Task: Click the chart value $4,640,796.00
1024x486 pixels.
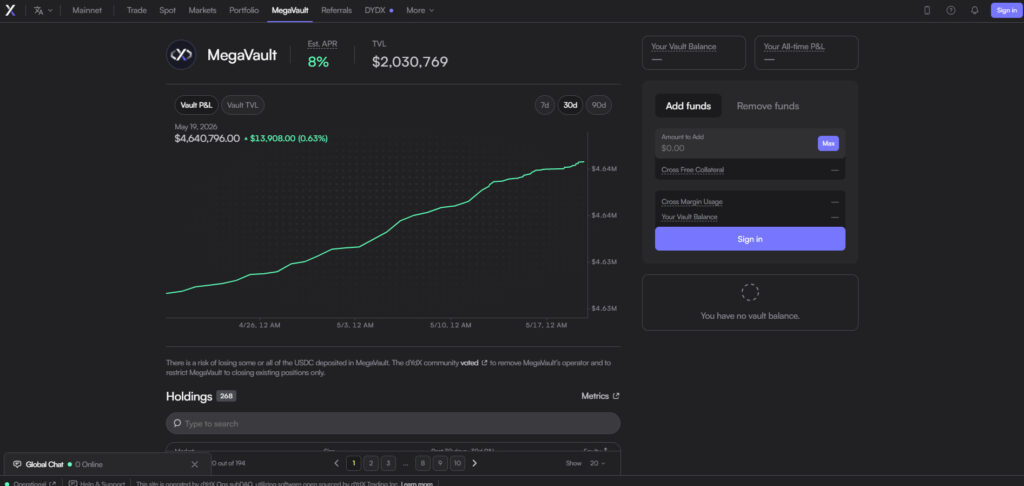Action: 207,138
